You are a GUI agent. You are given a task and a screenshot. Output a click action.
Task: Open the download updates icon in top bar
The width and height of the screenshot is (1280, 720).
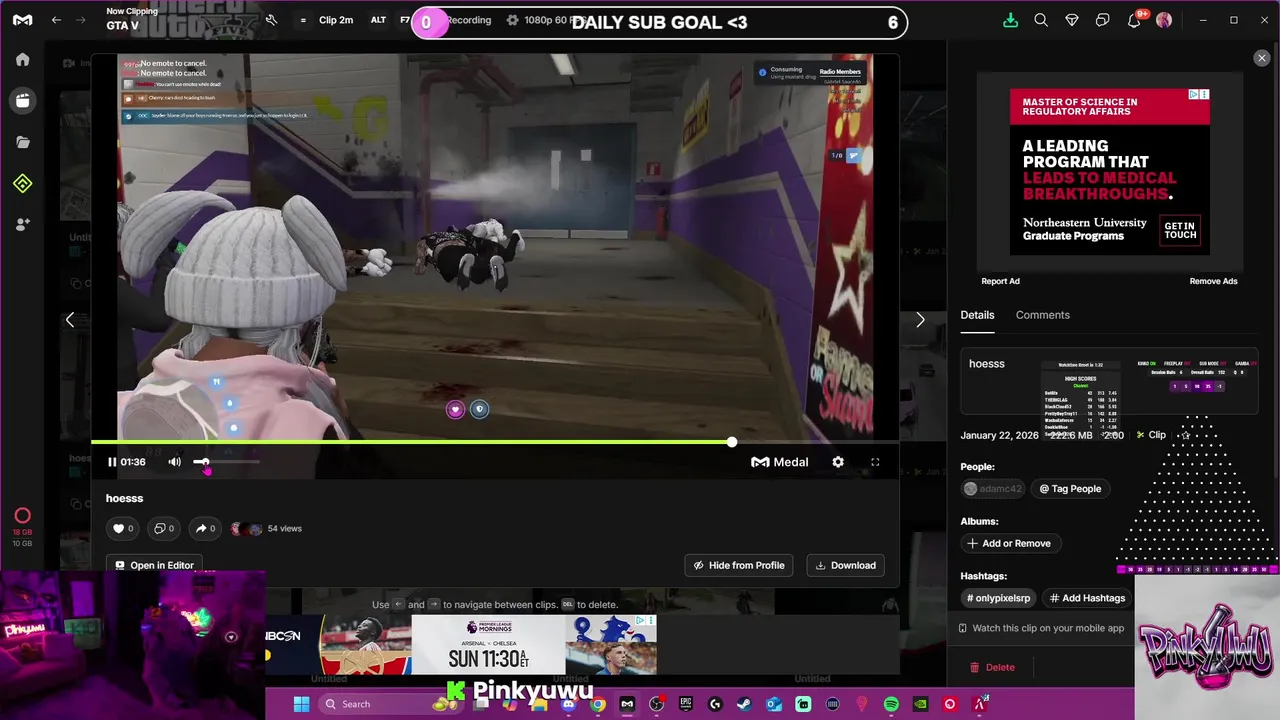pos(1010,20)
